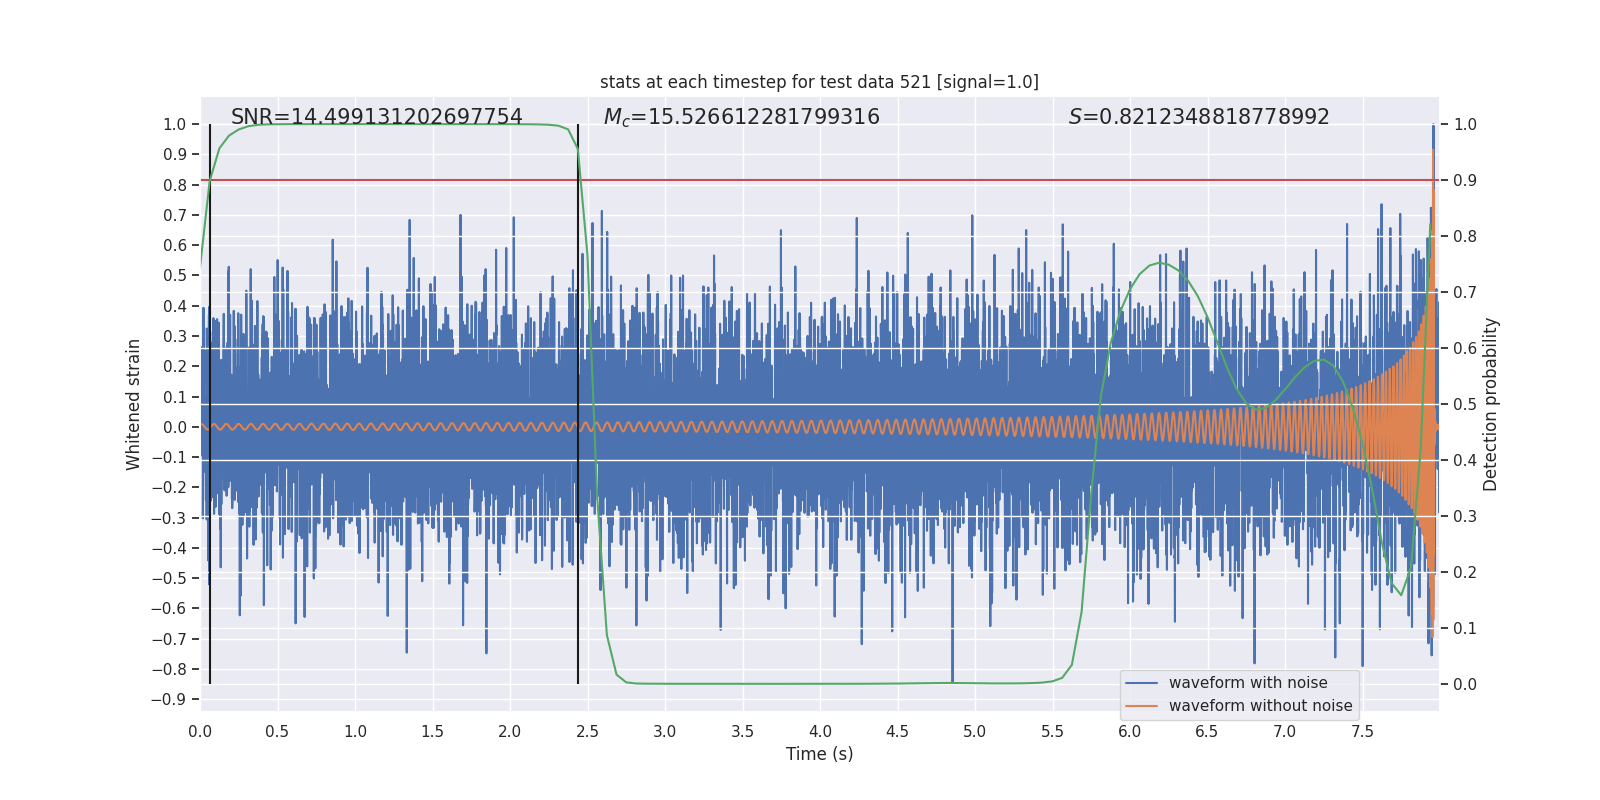The width and height of the screenshot is (1600, 800).
Task: Select the "Time (s)" x-axis label
Action: [x=819, y=754]
